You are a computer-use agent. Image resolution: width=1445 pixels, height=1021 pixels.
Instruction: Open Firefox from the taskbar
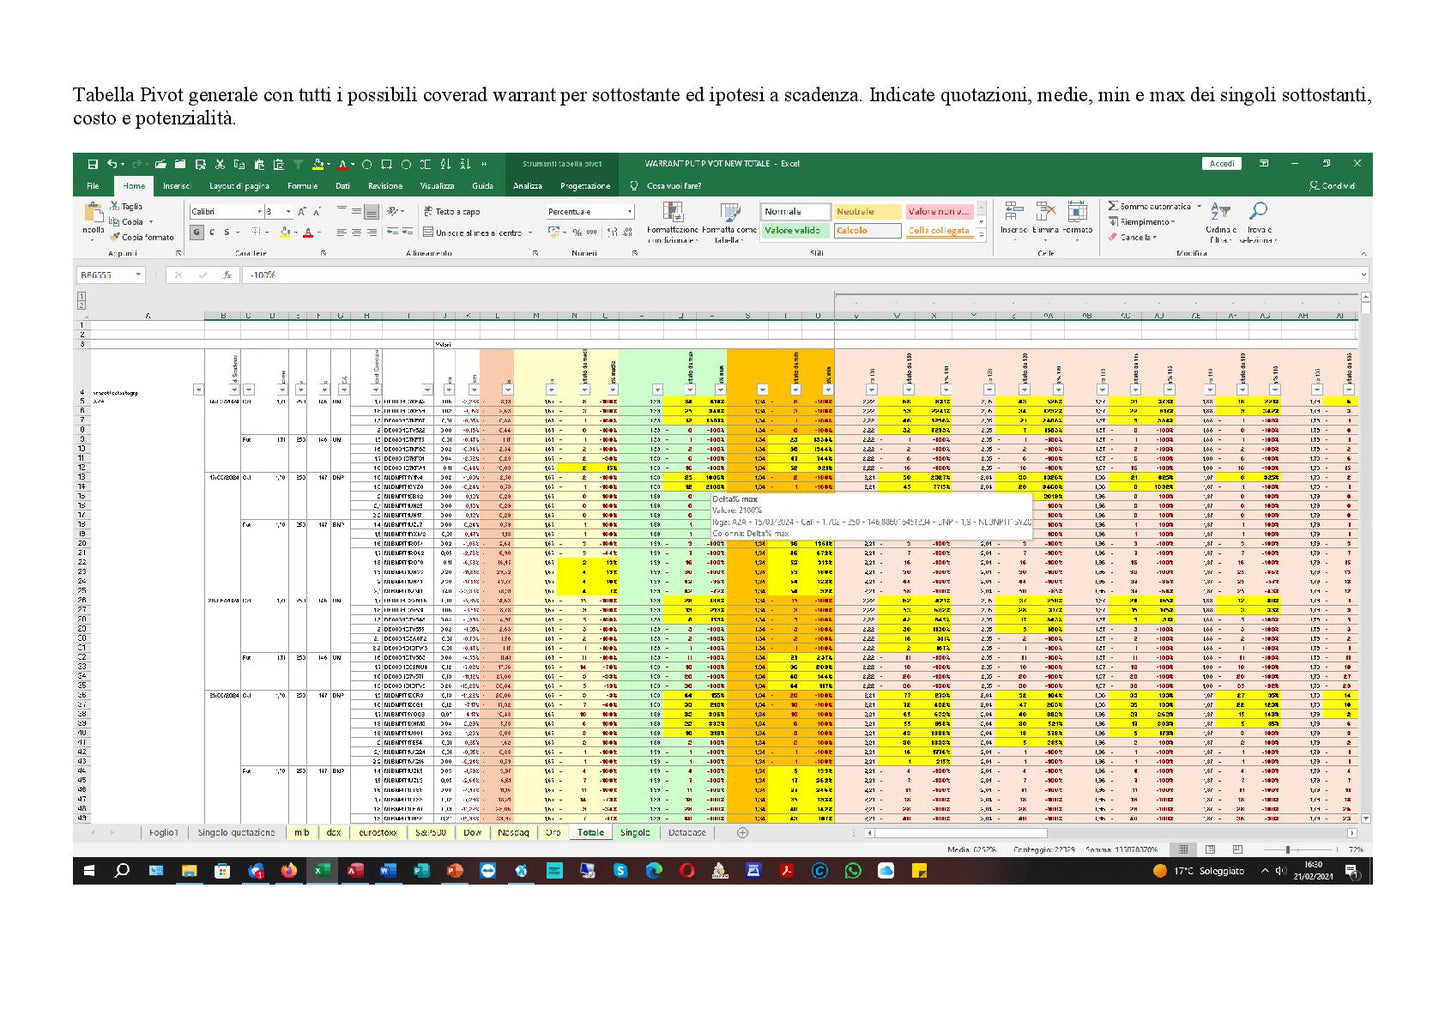289,871
